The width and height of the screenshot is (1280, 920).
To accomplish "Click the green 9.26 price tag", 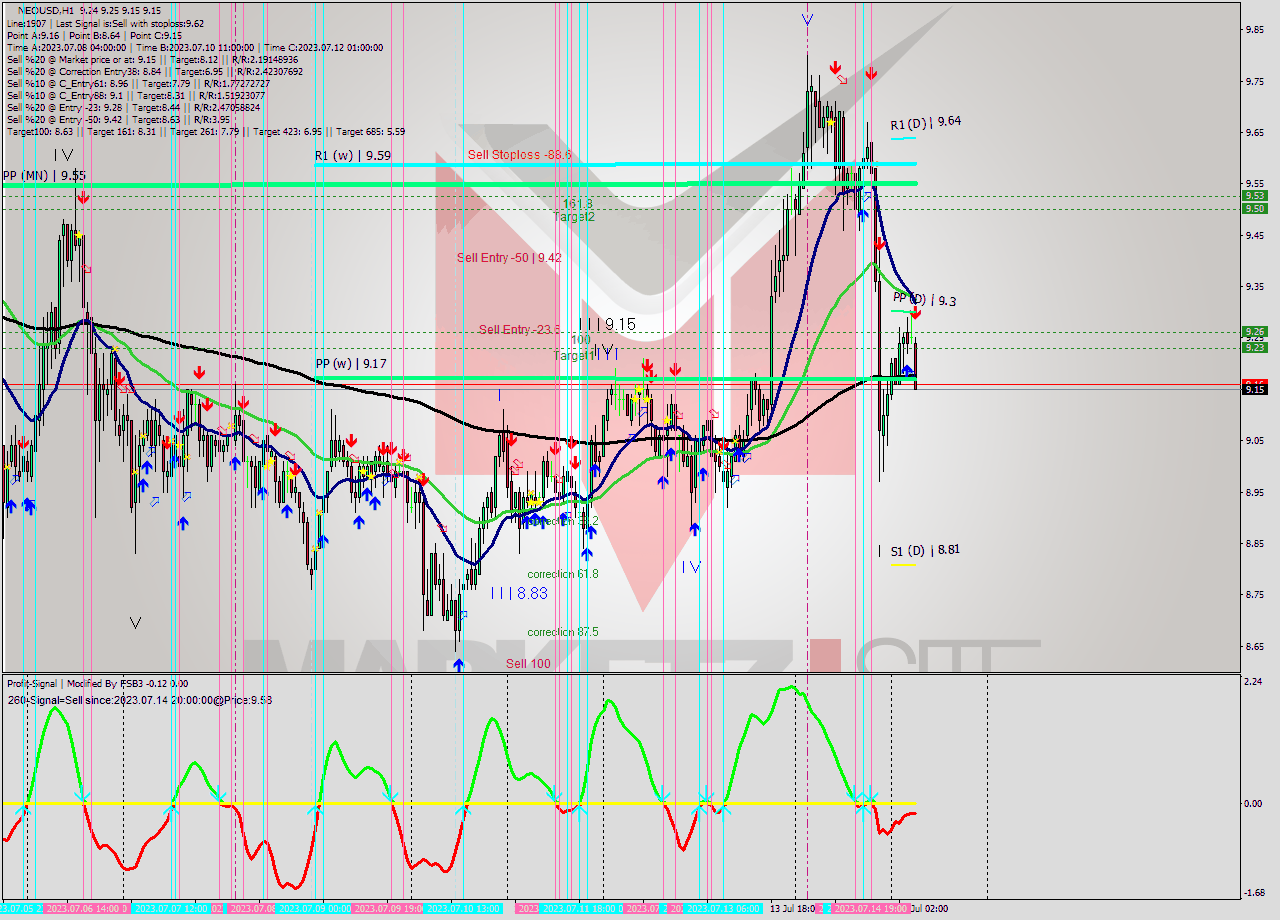I will coord(1255,331).
